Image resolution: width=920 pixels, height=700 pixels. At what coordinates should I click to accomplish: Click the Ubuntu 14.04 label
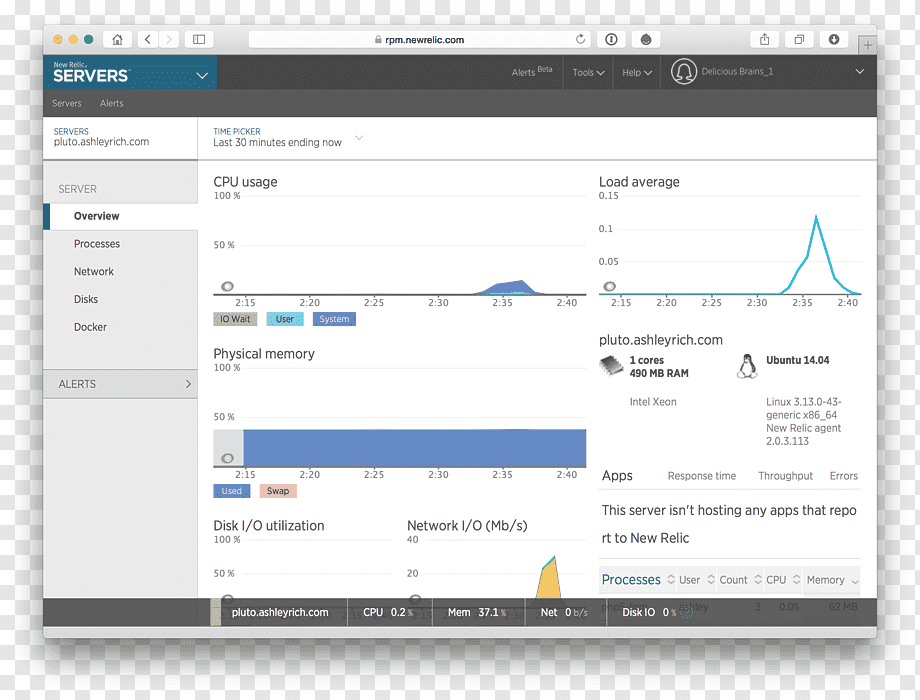click(797, 360)
